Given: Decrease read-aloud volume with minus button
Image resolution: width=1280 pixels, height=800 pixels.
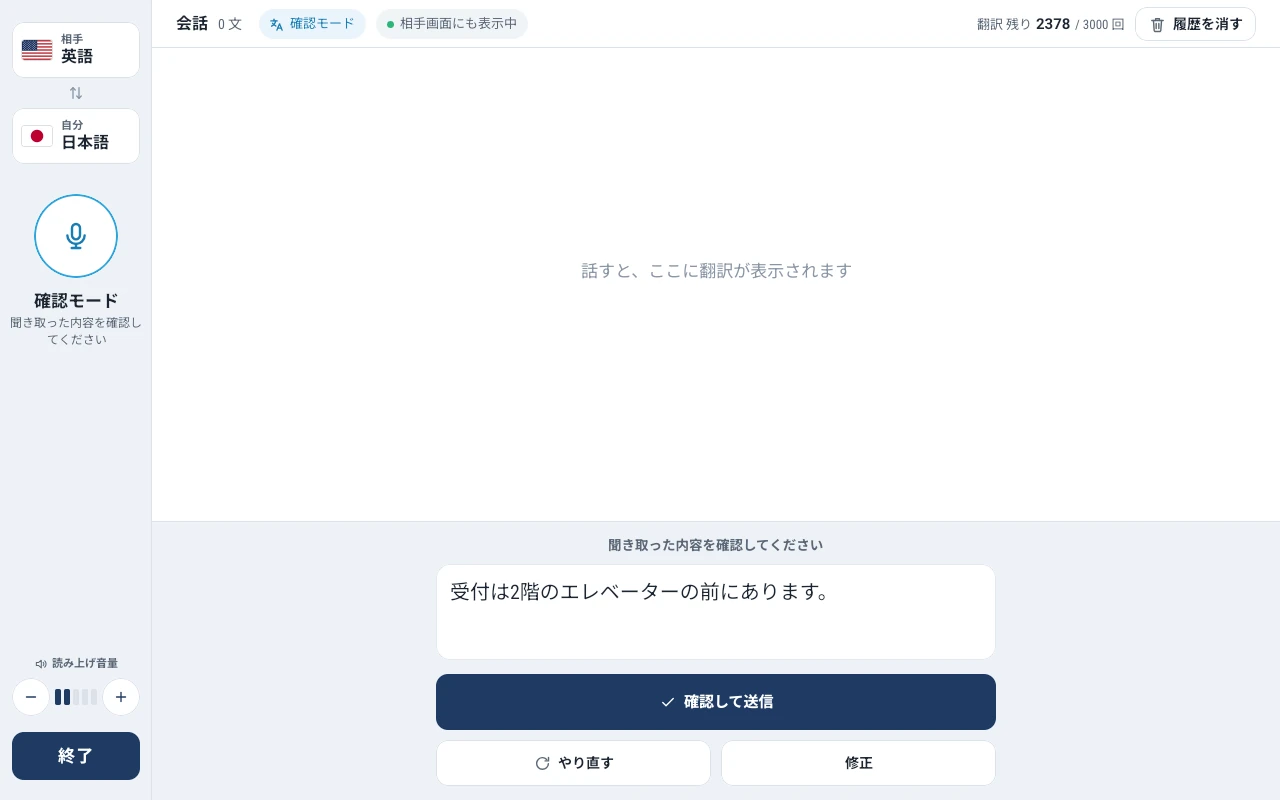Looking at the screenshot, I should pos(31,697).
